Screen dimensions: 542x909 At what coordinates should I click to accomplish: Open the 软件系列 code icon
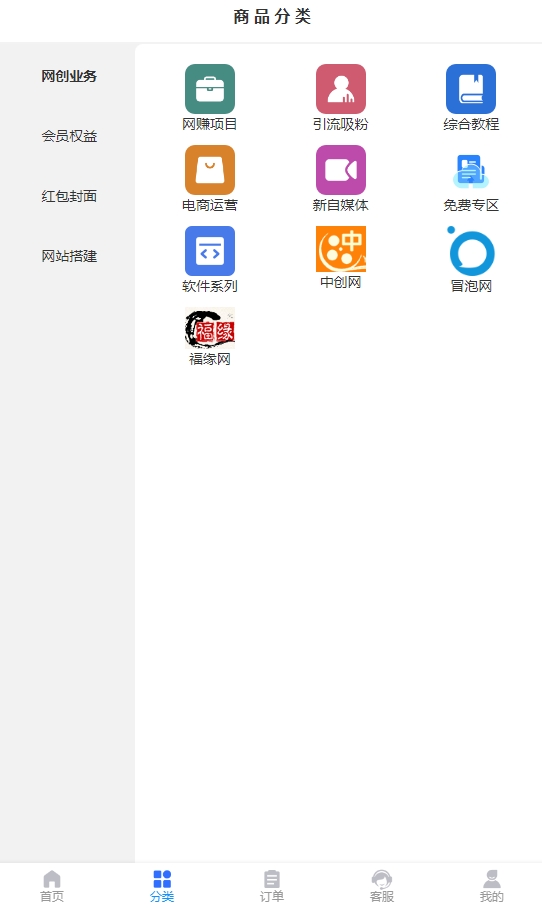coord(210,251)
